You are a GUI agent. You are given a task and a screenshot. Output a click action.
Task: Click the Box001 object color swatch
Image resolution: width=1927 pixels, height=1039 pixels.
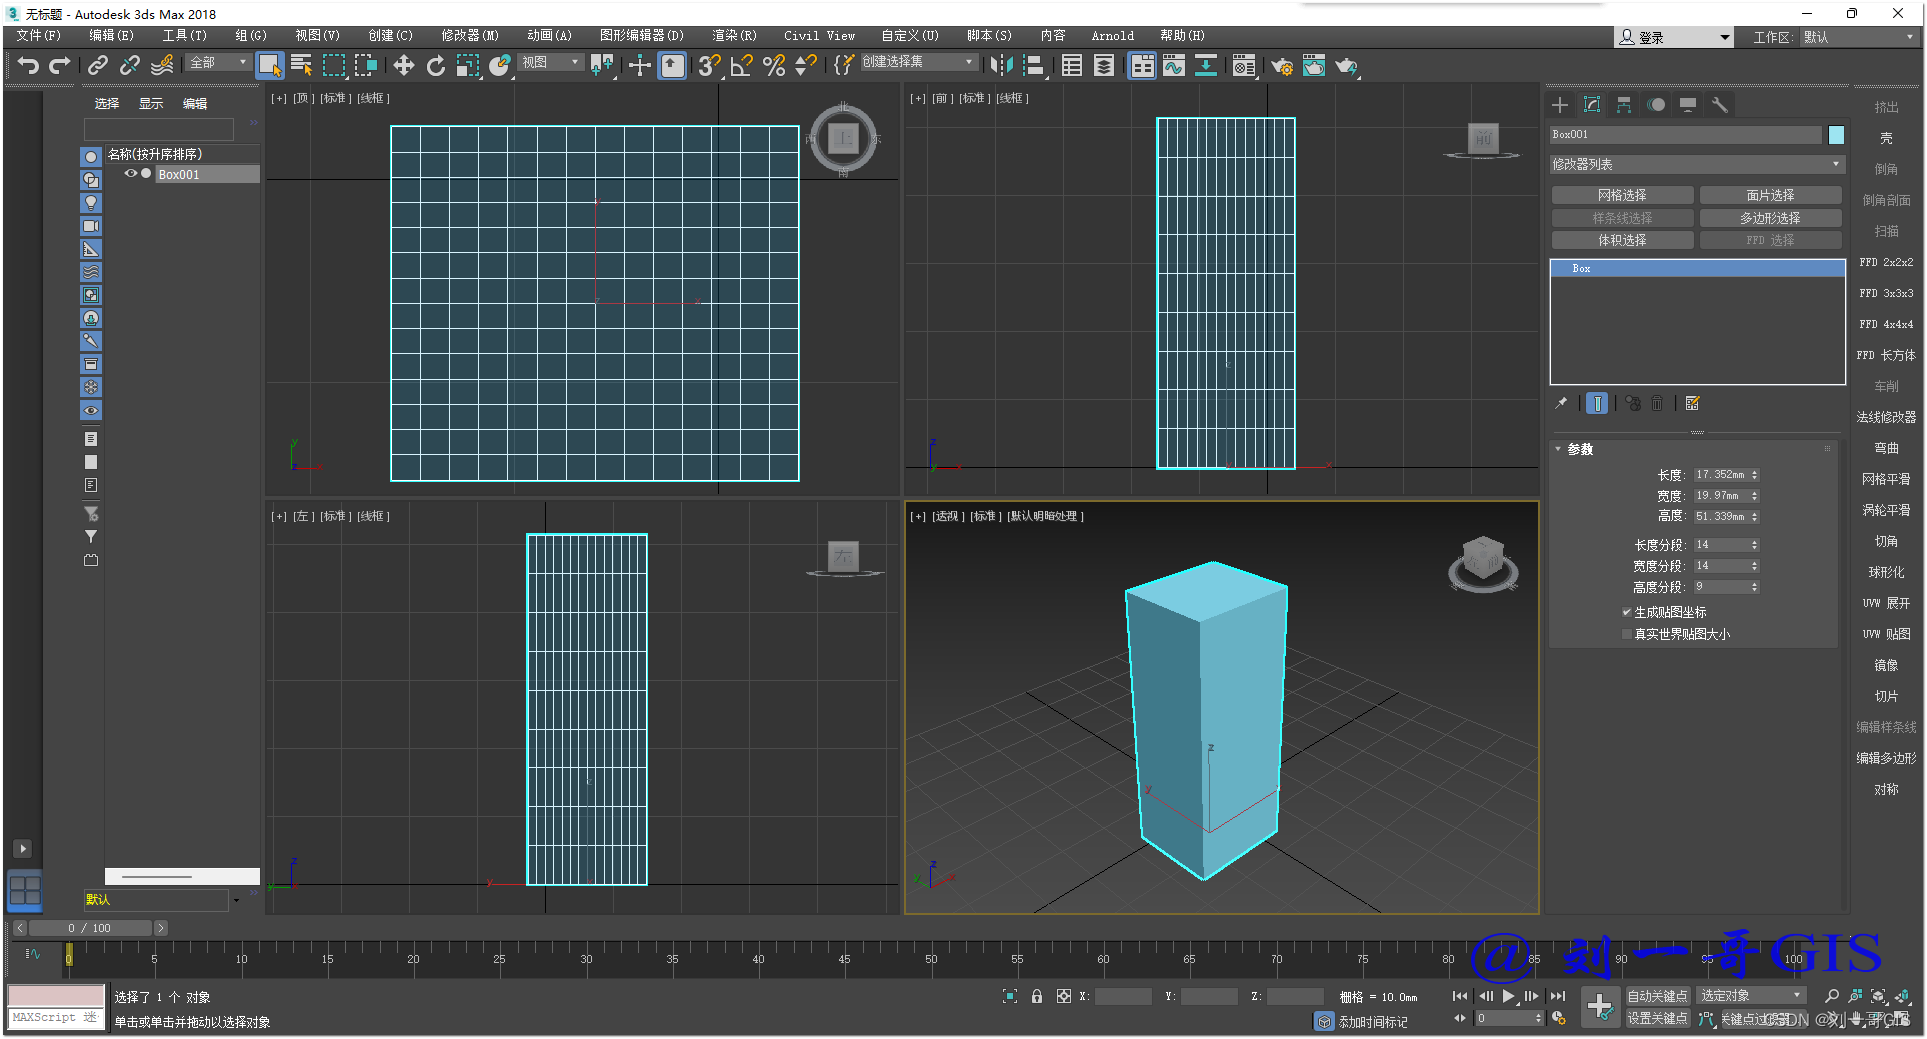tap(1836, 135)
